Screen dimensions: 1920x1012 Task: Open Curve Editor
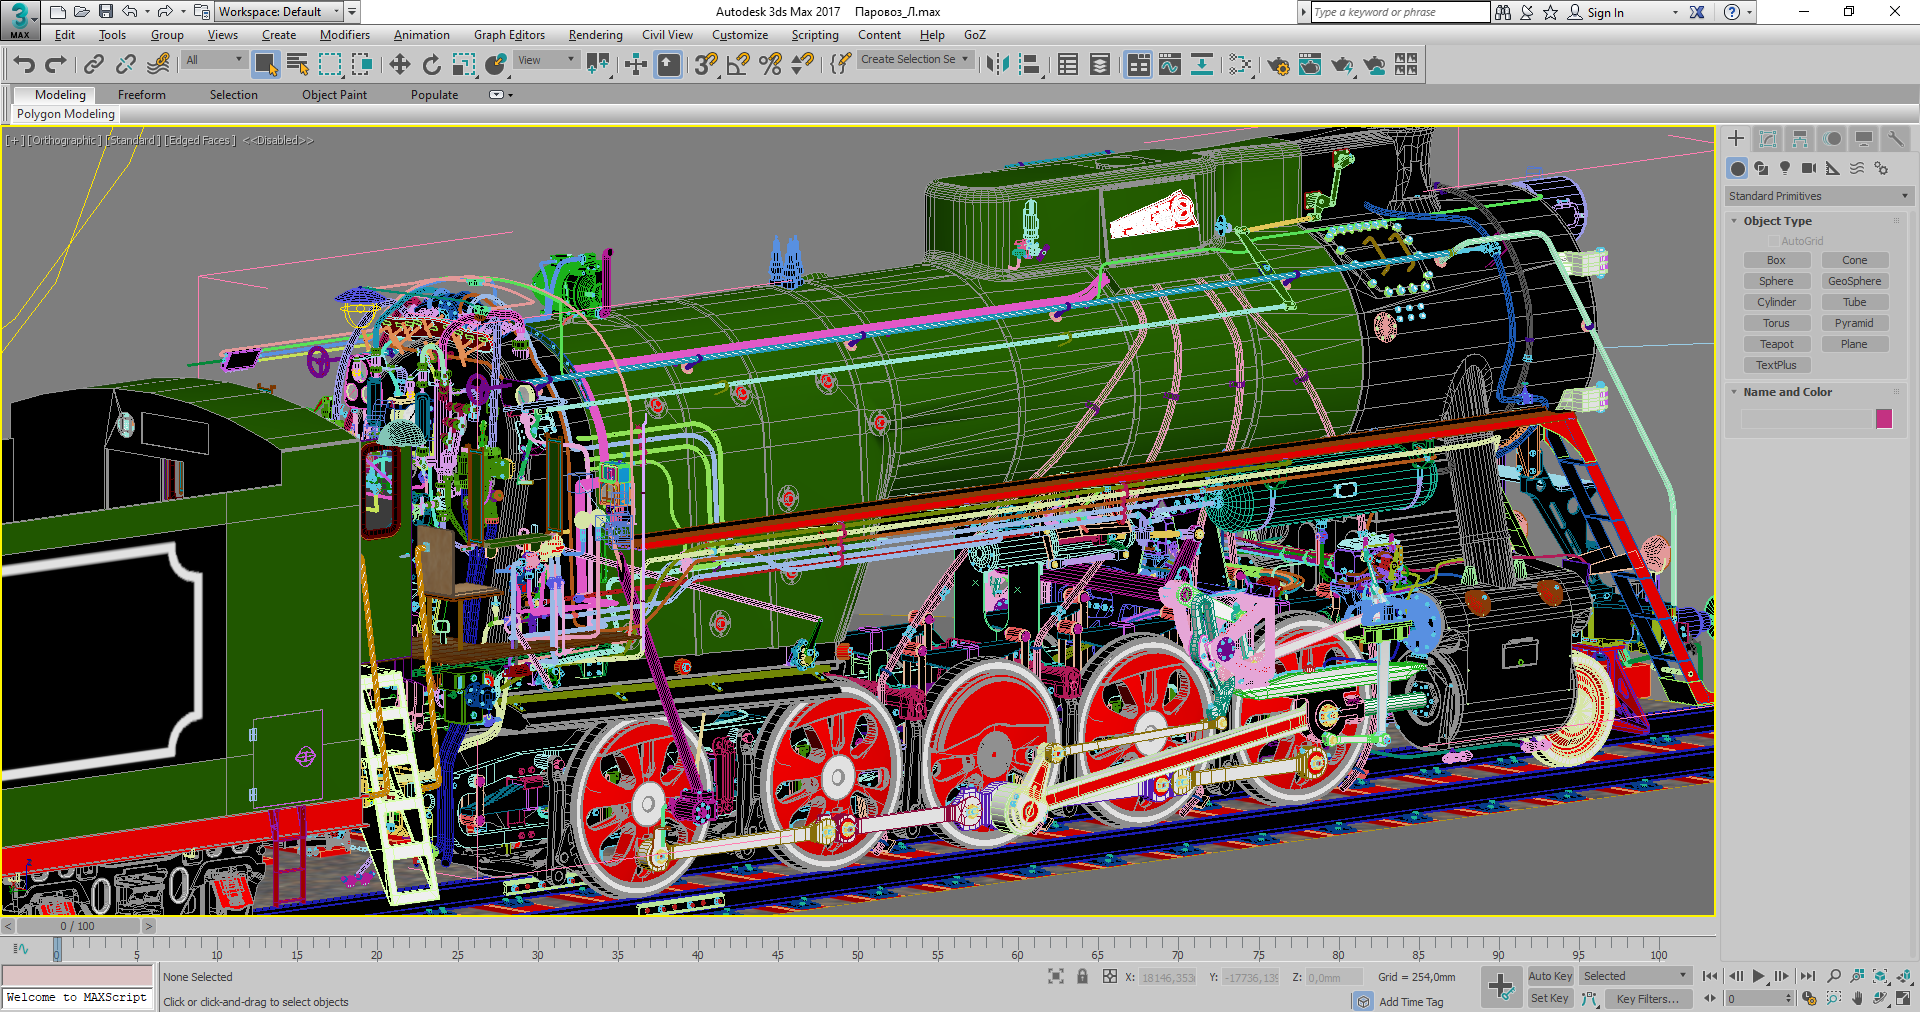(1170, 65)
